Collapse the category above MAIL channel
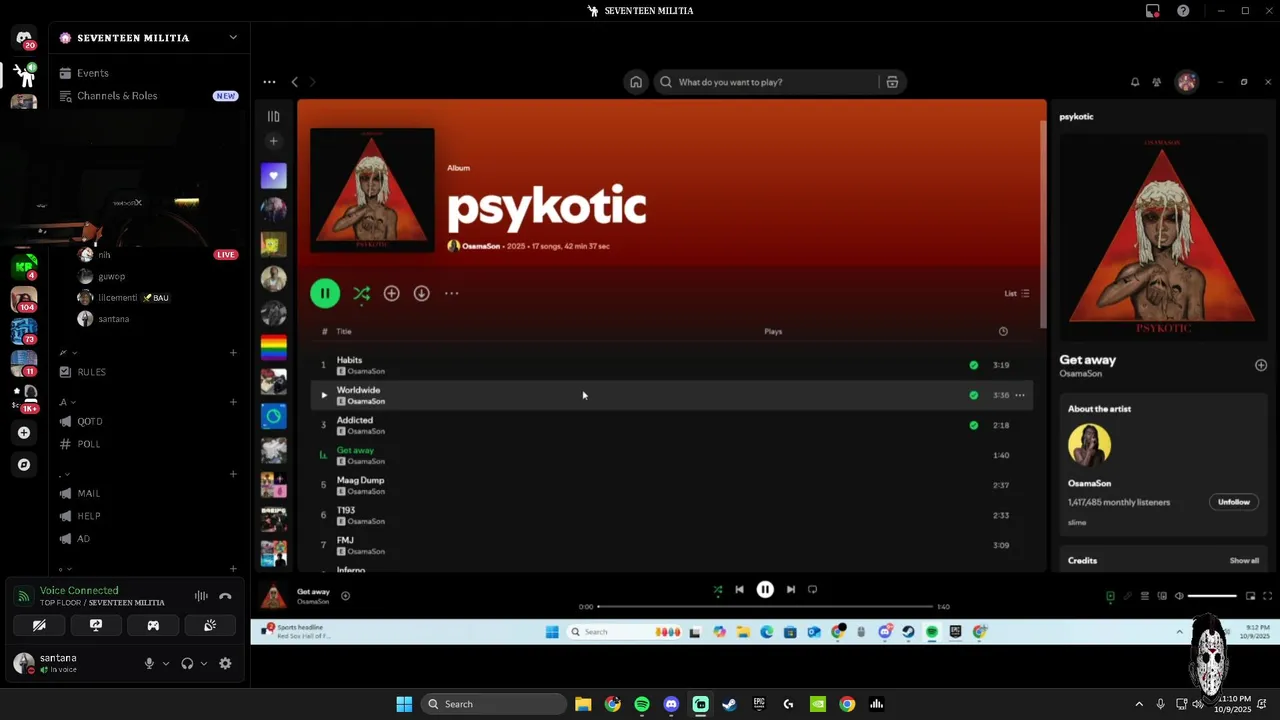Viewport: 1280px width, 720px height. [x=65, y=474]
